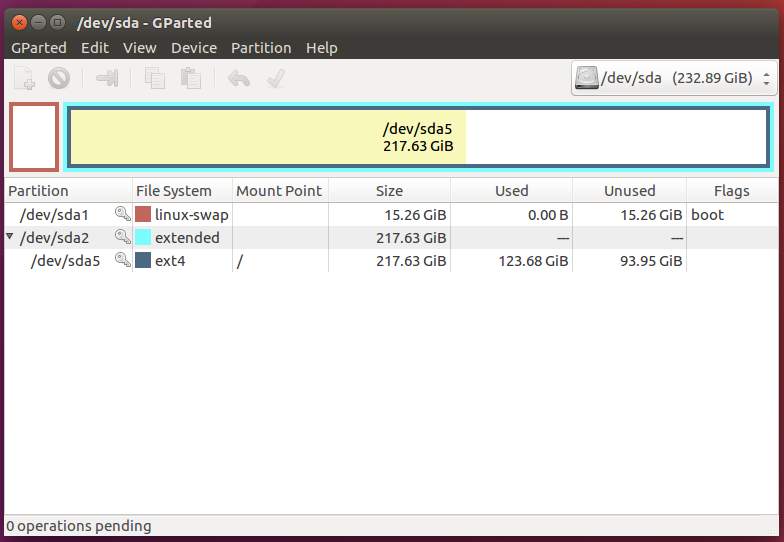
Task: Click the 93.95 GiB unused value
Action: [651, 261]
